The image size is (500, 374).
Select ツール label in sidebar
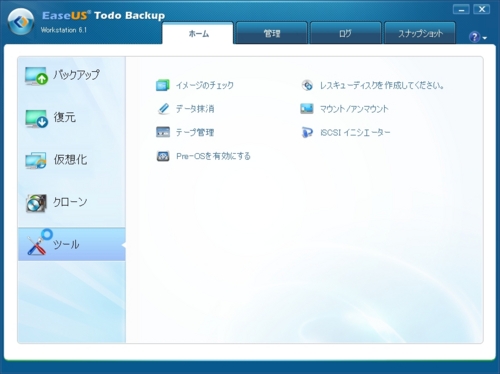(x=66, y=245)
